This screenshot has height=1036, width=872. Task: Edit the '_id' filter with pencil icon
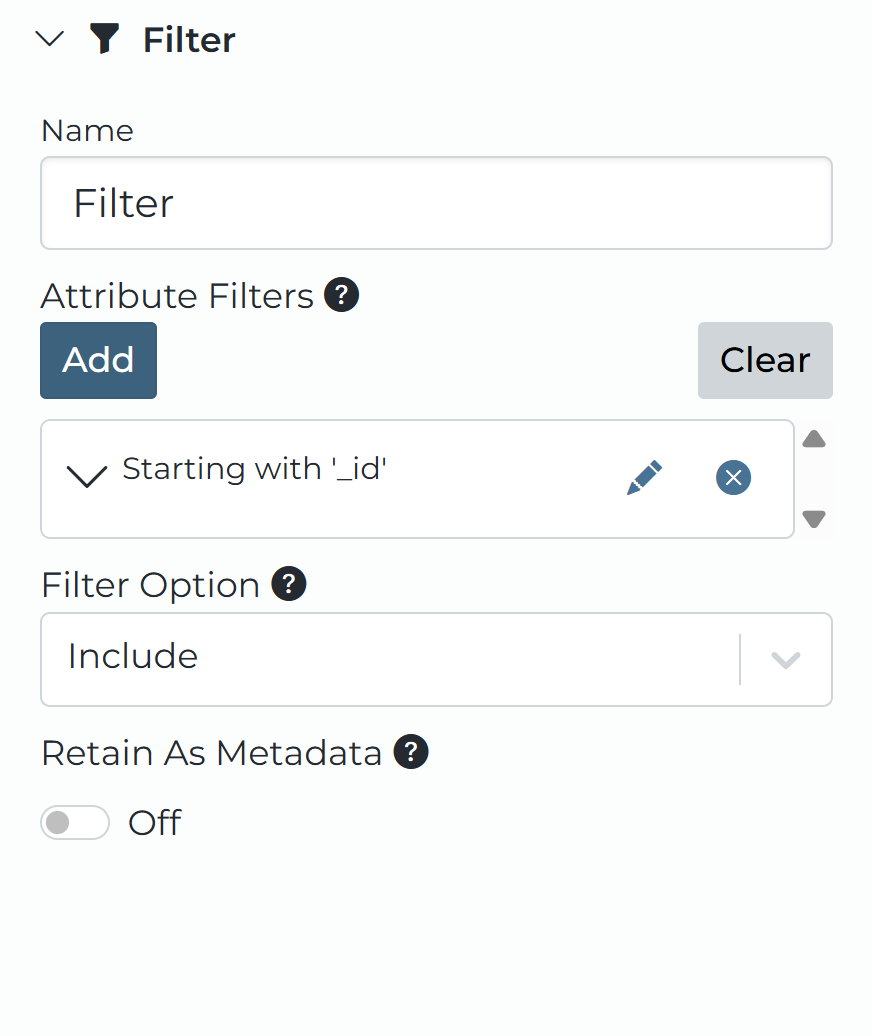pyautogui.click(x=644, y=478)
